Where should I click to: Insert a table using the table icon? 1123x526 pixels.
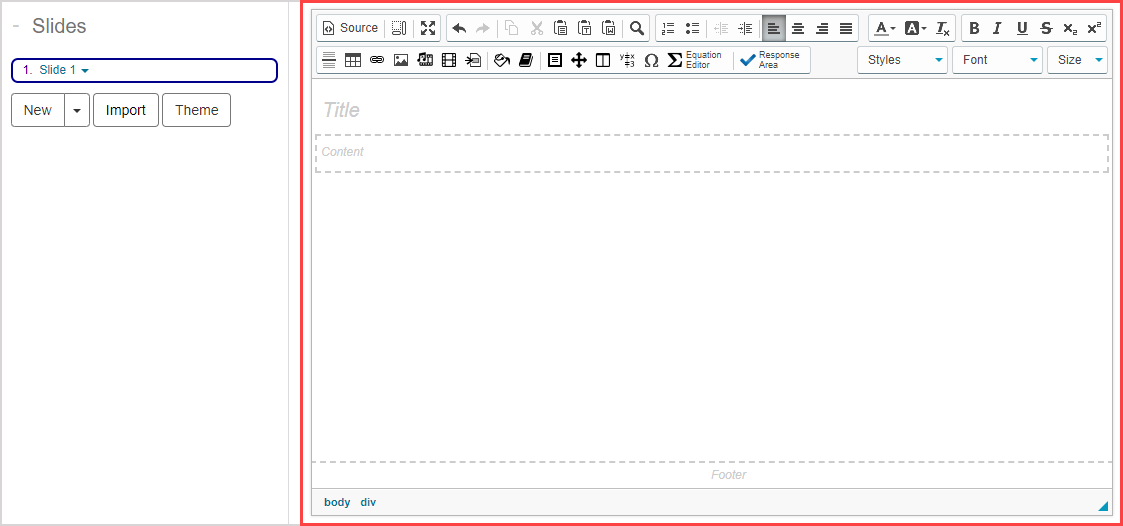click(x=353, y=60)
